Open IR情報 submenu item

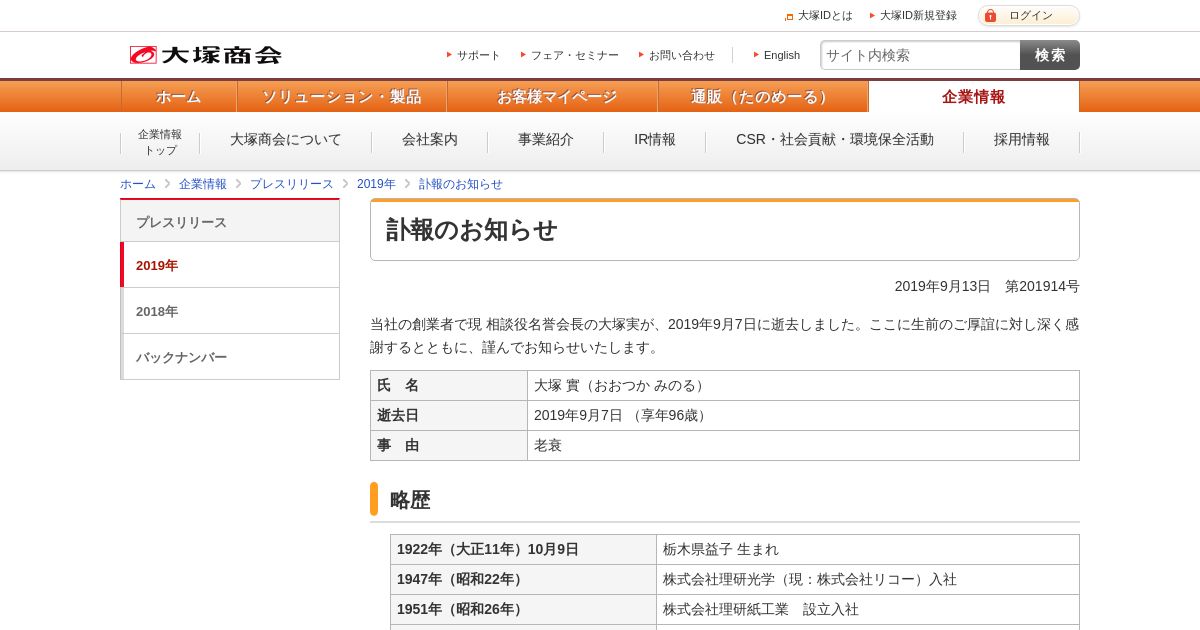pyautogui.click(x=655, y=140)
